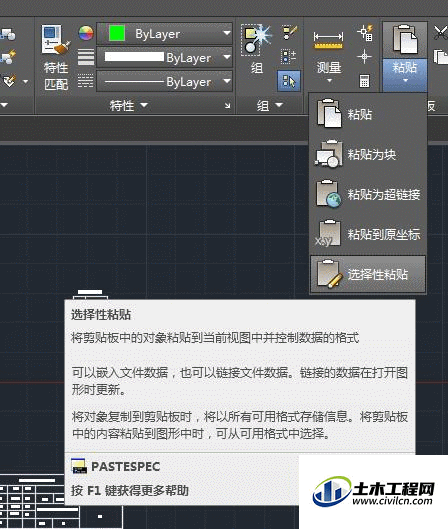
Task: Open the object color wheel icon
Action: pos(86,33)
